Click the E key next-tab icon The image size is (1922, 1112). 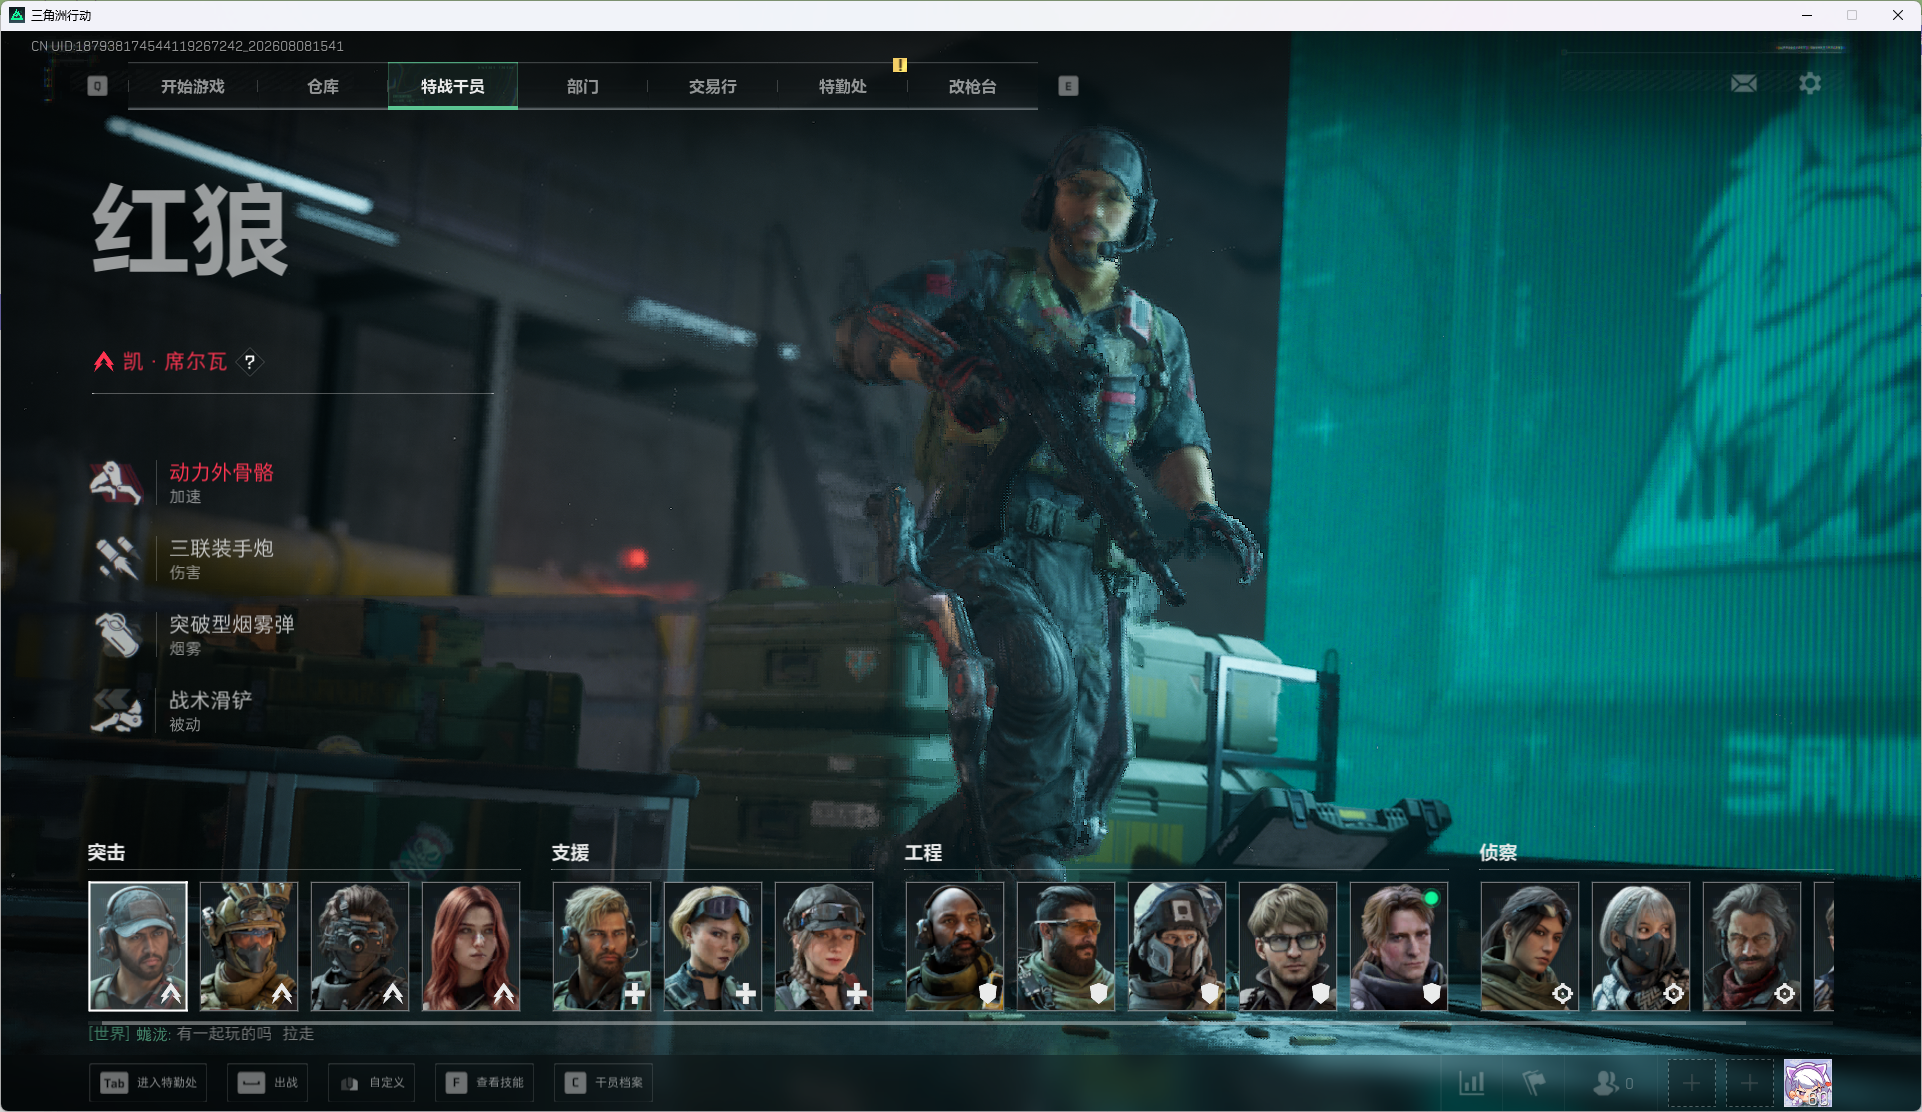(1068, 86)
